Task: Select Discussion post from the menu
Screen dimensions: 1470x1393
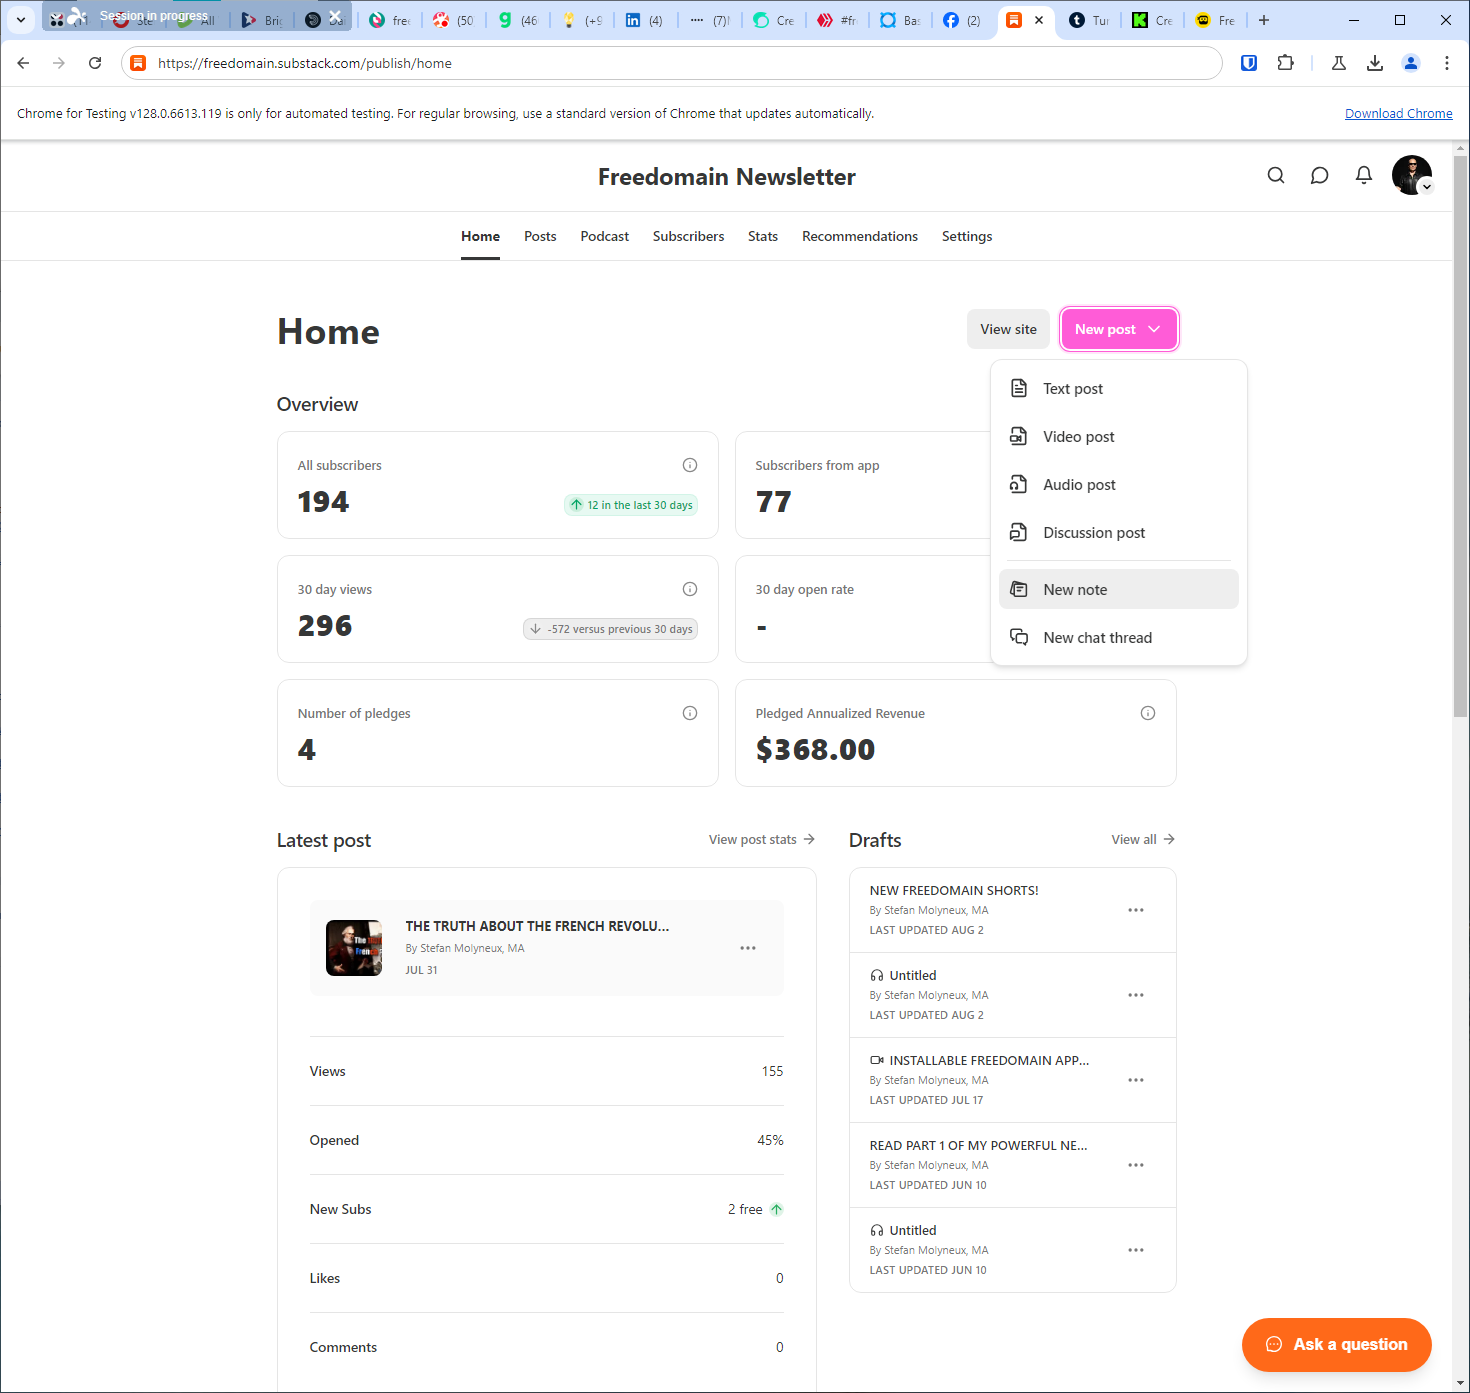Action: tap(1119, 533)
